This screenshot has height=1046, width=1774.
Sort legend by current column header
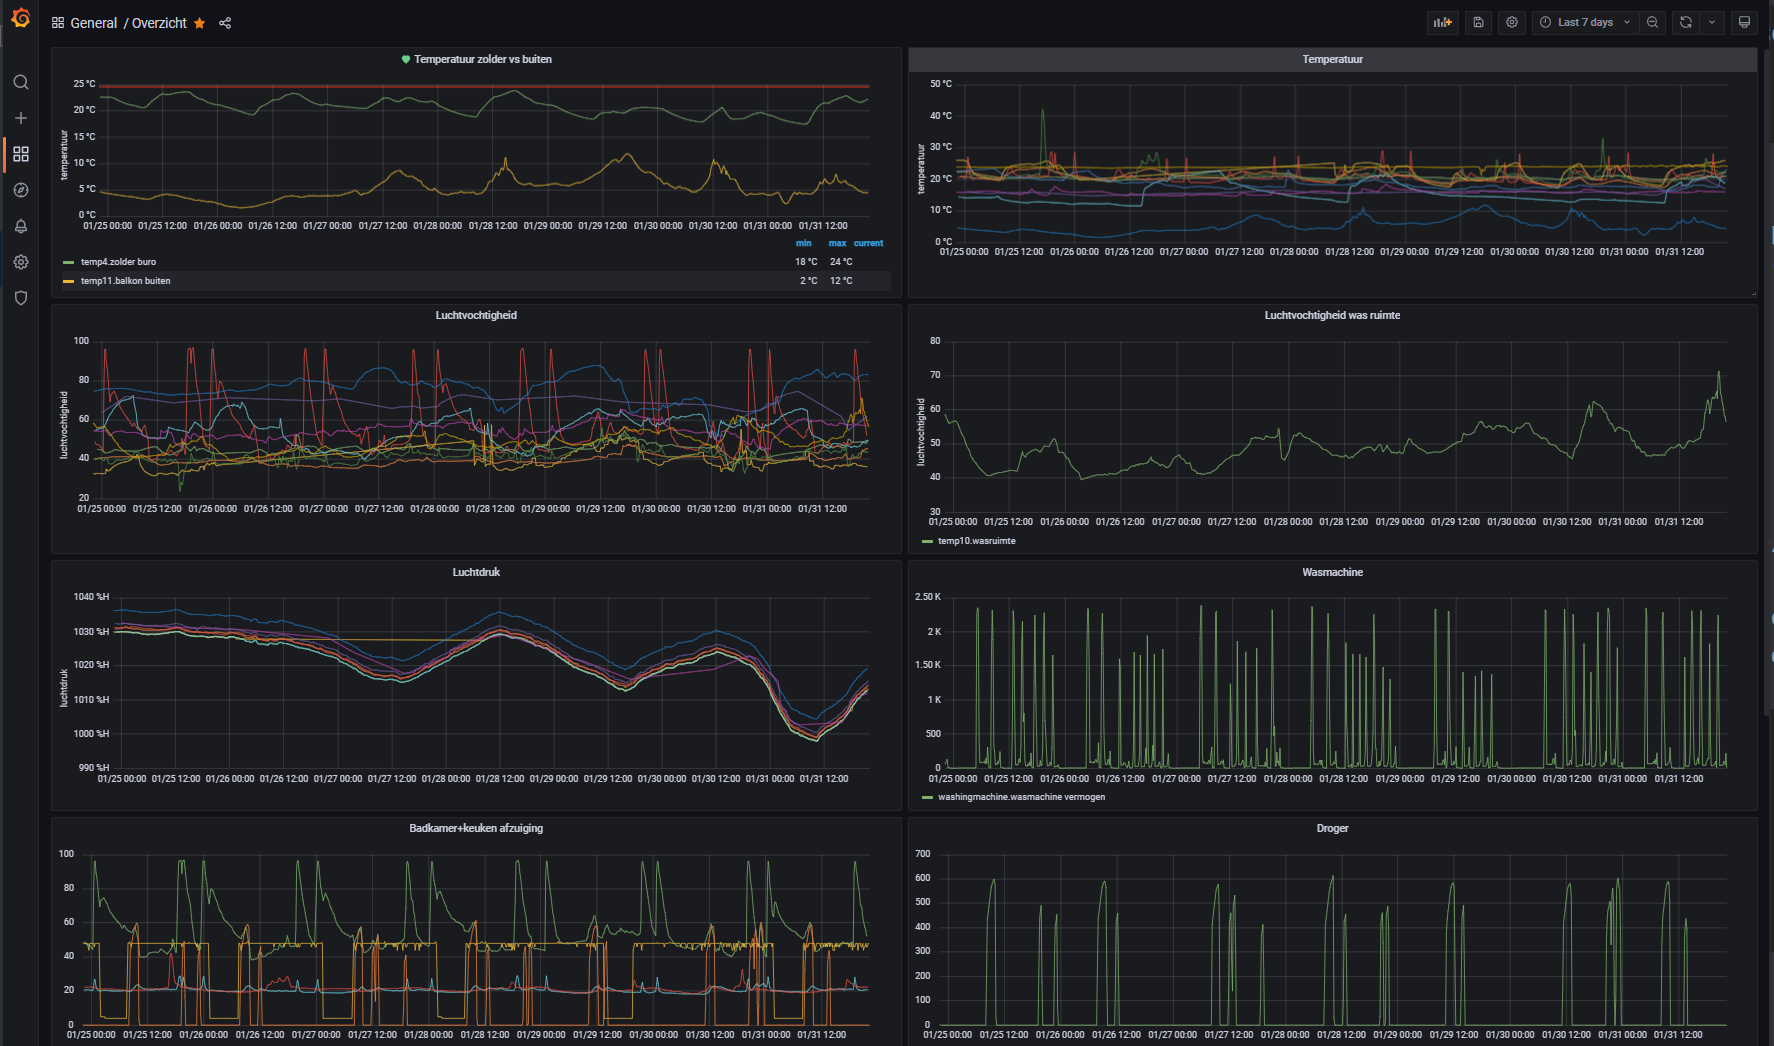tap(868, 243)
